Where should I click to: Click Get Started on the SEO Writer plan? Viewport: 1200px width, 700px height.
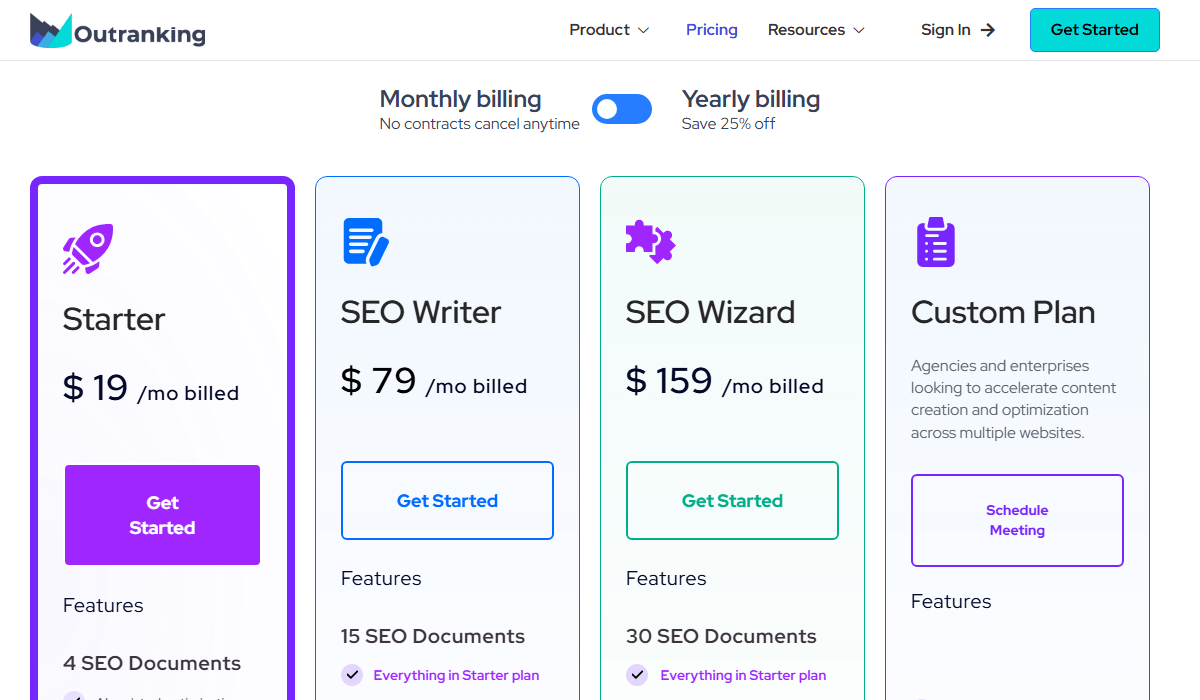[447, 500]
